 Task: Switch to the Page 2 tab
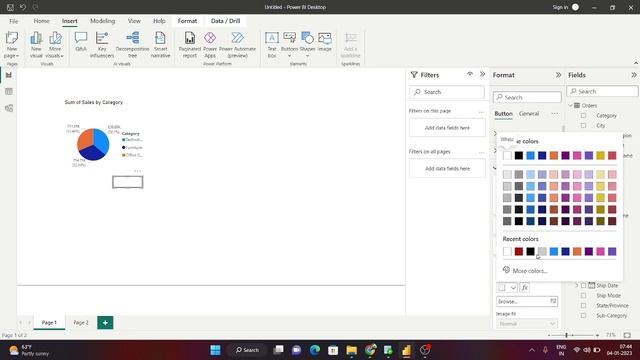(81, 322)
